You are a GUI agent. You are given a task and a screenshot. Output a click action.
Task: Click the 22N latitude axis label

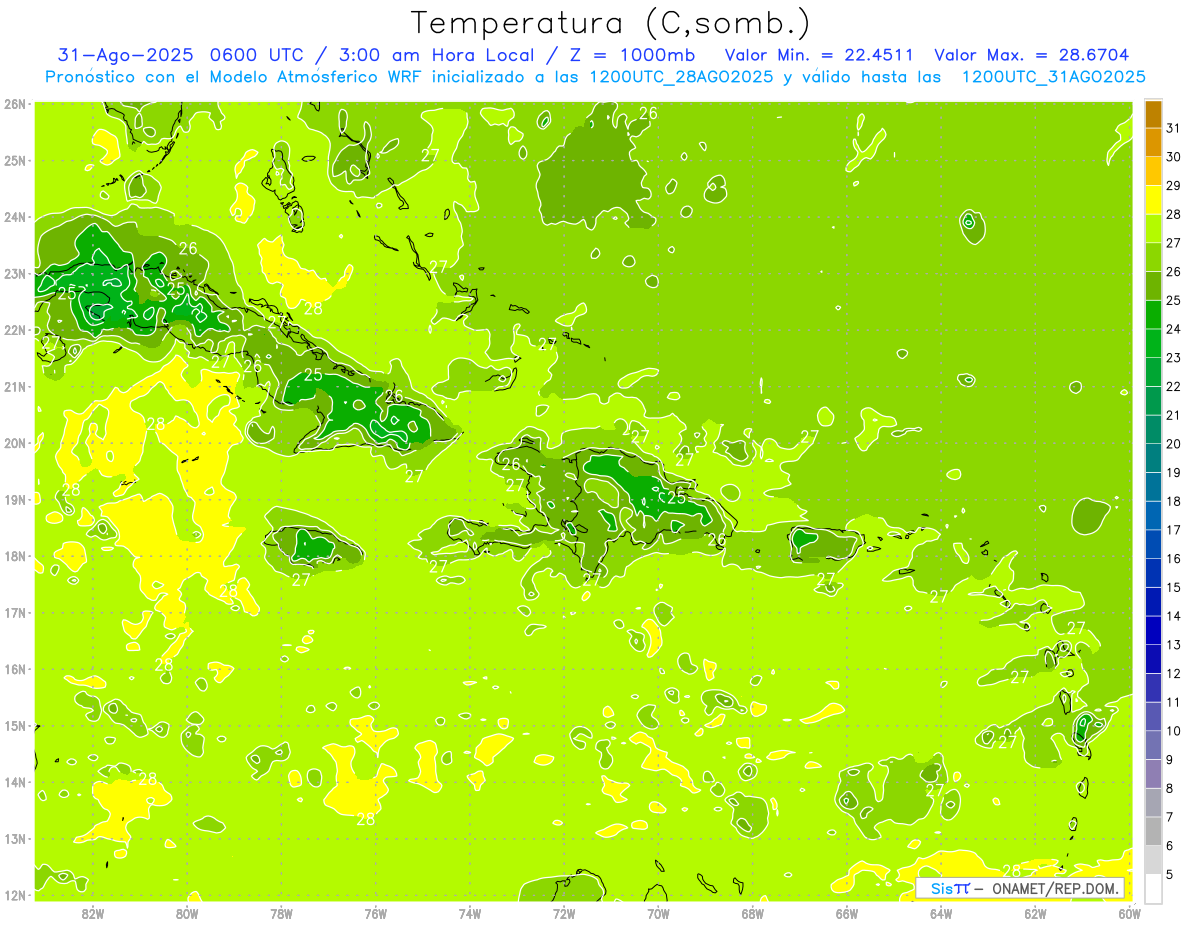pyautogui.click(x=15, y=330)
